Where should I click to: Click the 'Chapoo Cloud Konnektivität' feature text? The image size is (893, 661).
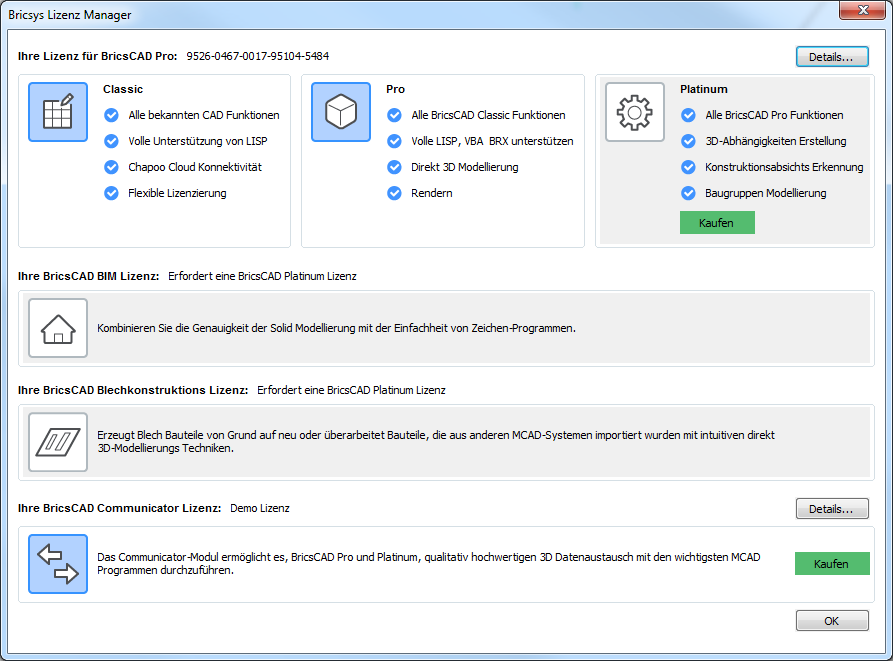coord(195,167)
